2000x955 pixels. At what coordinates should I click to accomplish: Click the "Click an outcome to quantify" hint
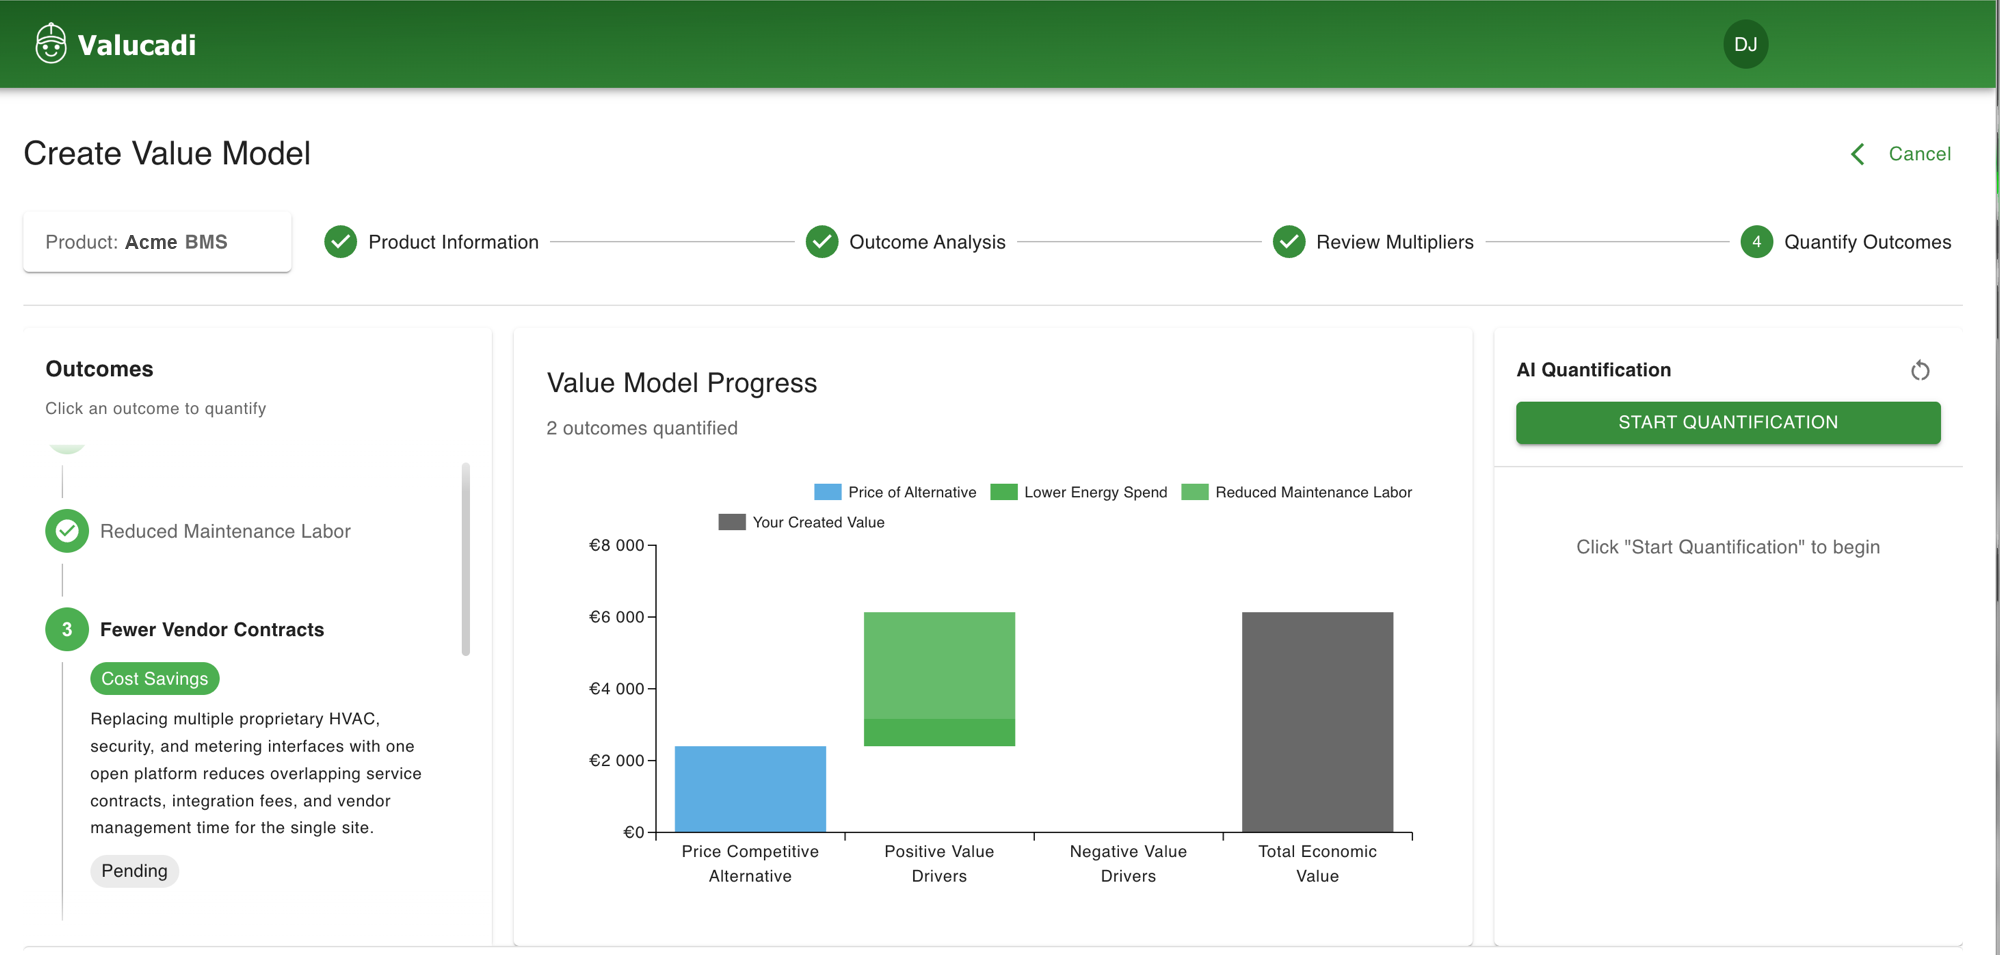pos(156,408)
